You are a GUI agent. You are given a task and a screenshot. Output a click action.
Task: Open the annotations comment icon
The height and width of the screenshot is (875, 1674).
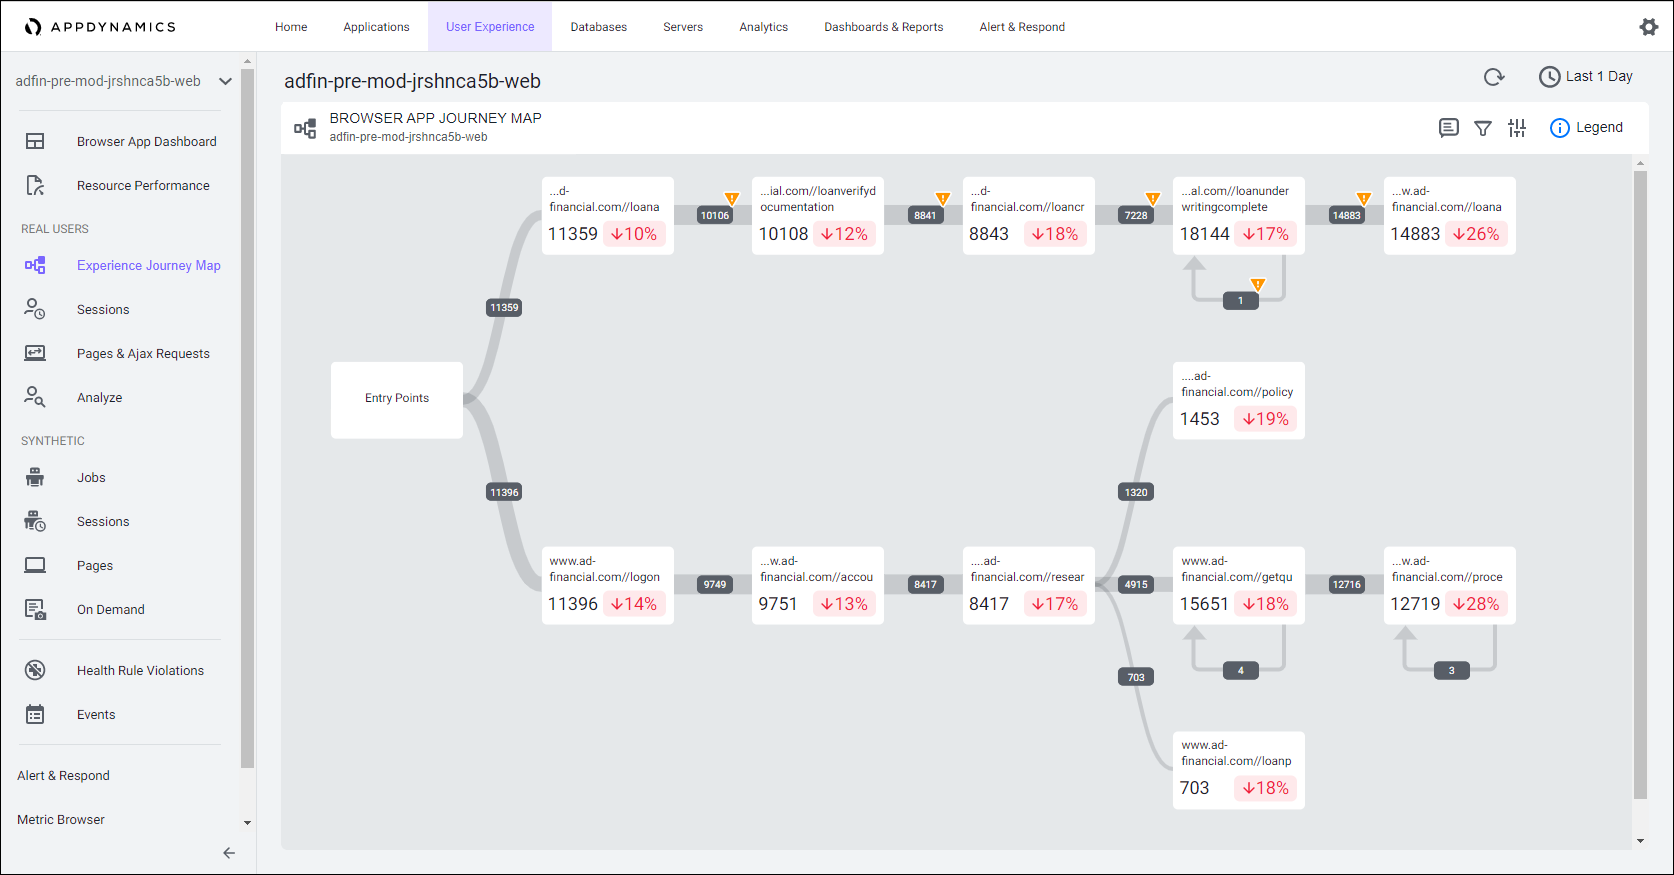pyautogui.click(x=1448, y=128)
